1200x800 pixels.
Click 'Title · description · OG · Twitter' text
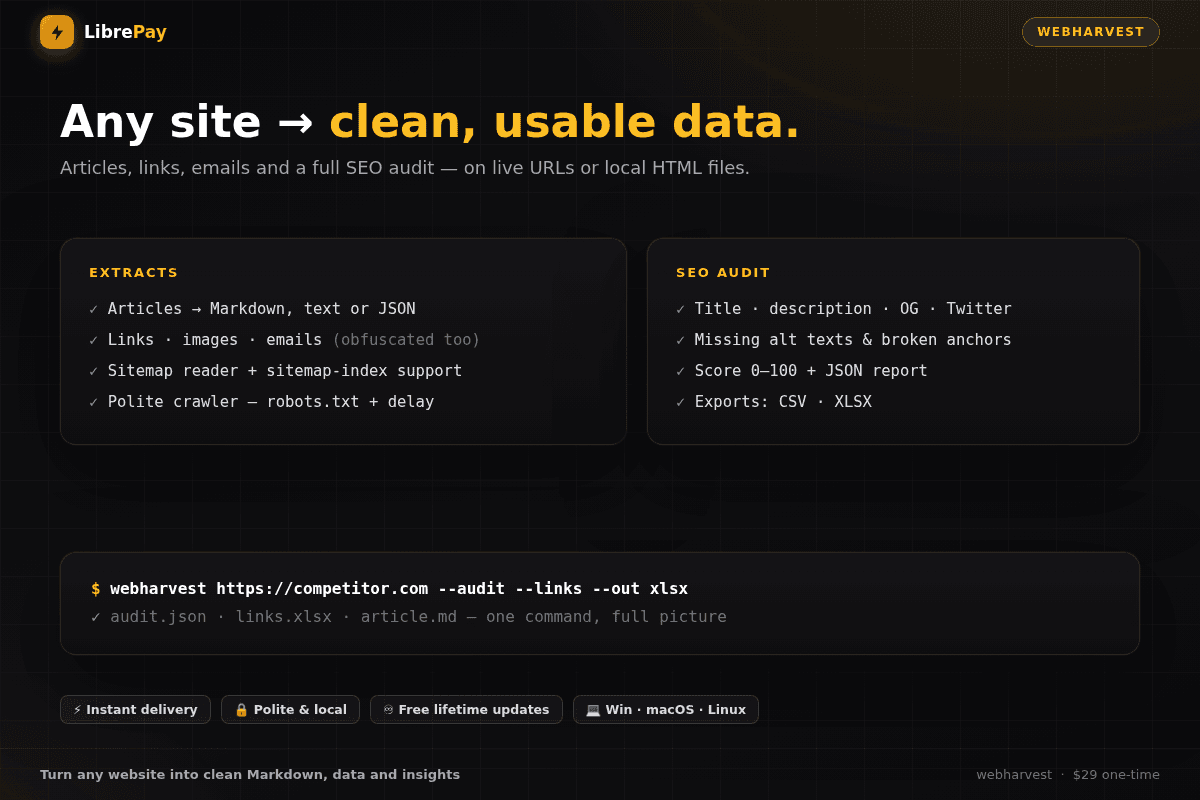853,309
